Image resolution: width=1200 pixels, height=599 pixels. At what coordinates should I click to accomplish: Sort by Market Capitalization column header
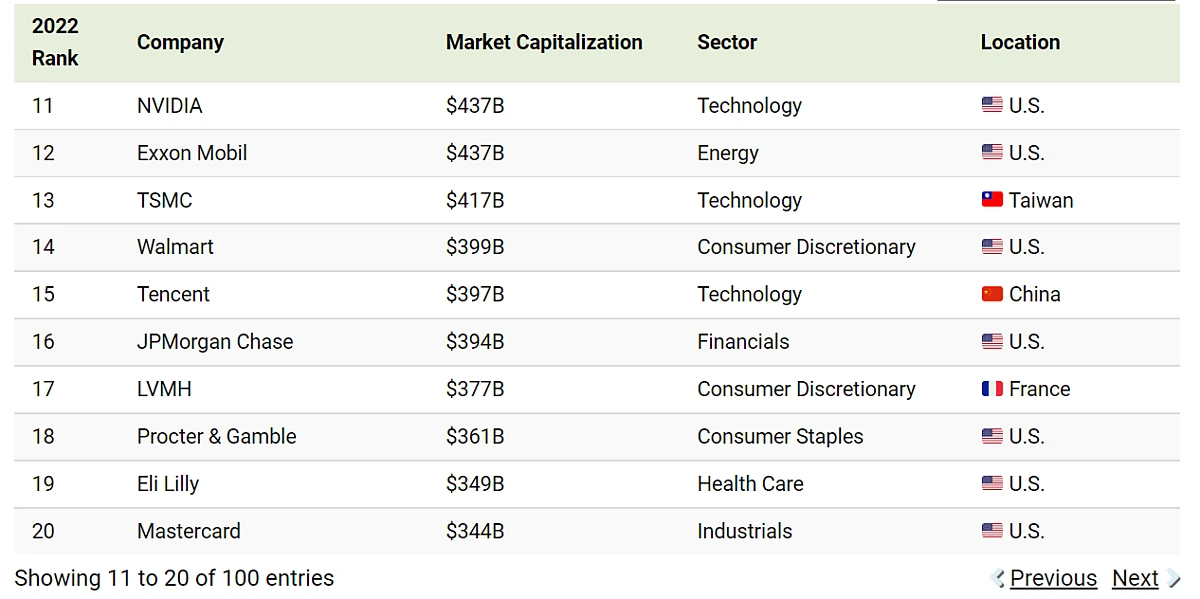[x=544, y=42]
